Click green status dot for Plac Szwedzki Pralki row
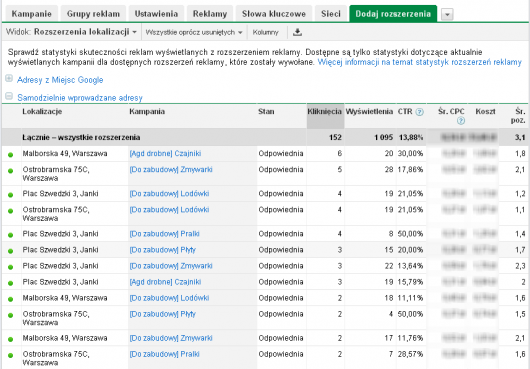 point(10,235)
